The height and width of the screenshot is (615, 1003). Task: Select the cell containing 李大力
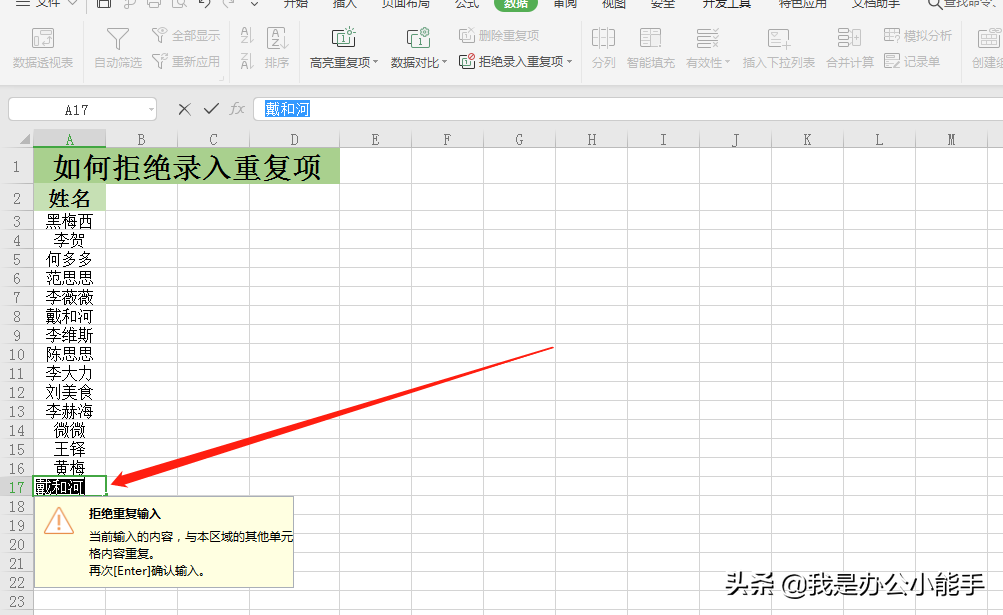pos(70,374)
